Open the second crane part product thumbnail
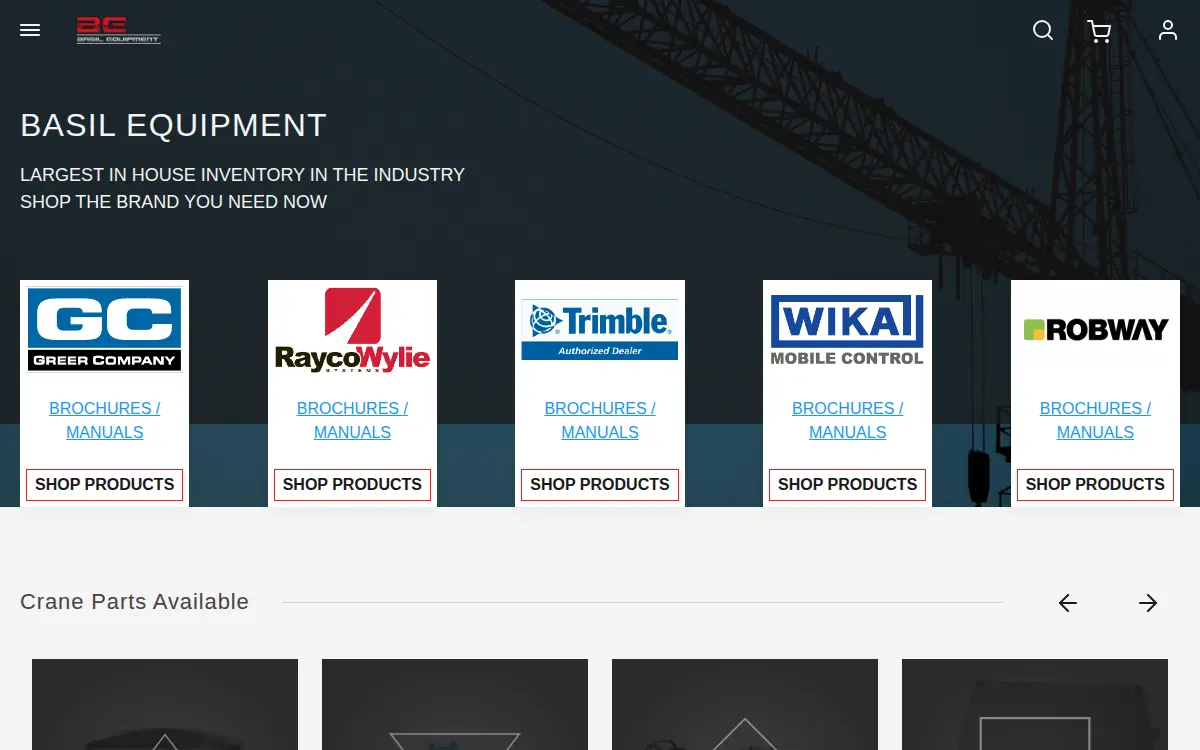 [455, 704]
